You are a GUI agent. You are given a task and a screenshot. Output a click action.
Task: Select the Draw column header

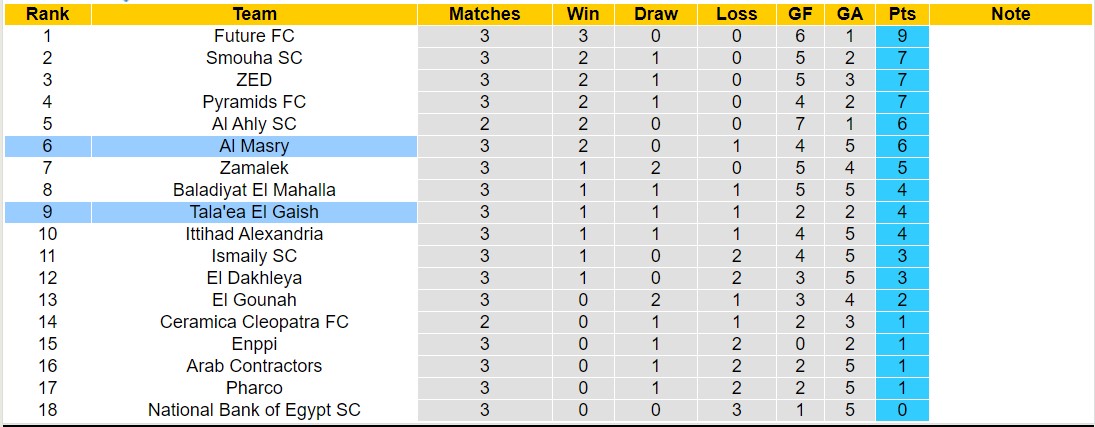point(656,14)
